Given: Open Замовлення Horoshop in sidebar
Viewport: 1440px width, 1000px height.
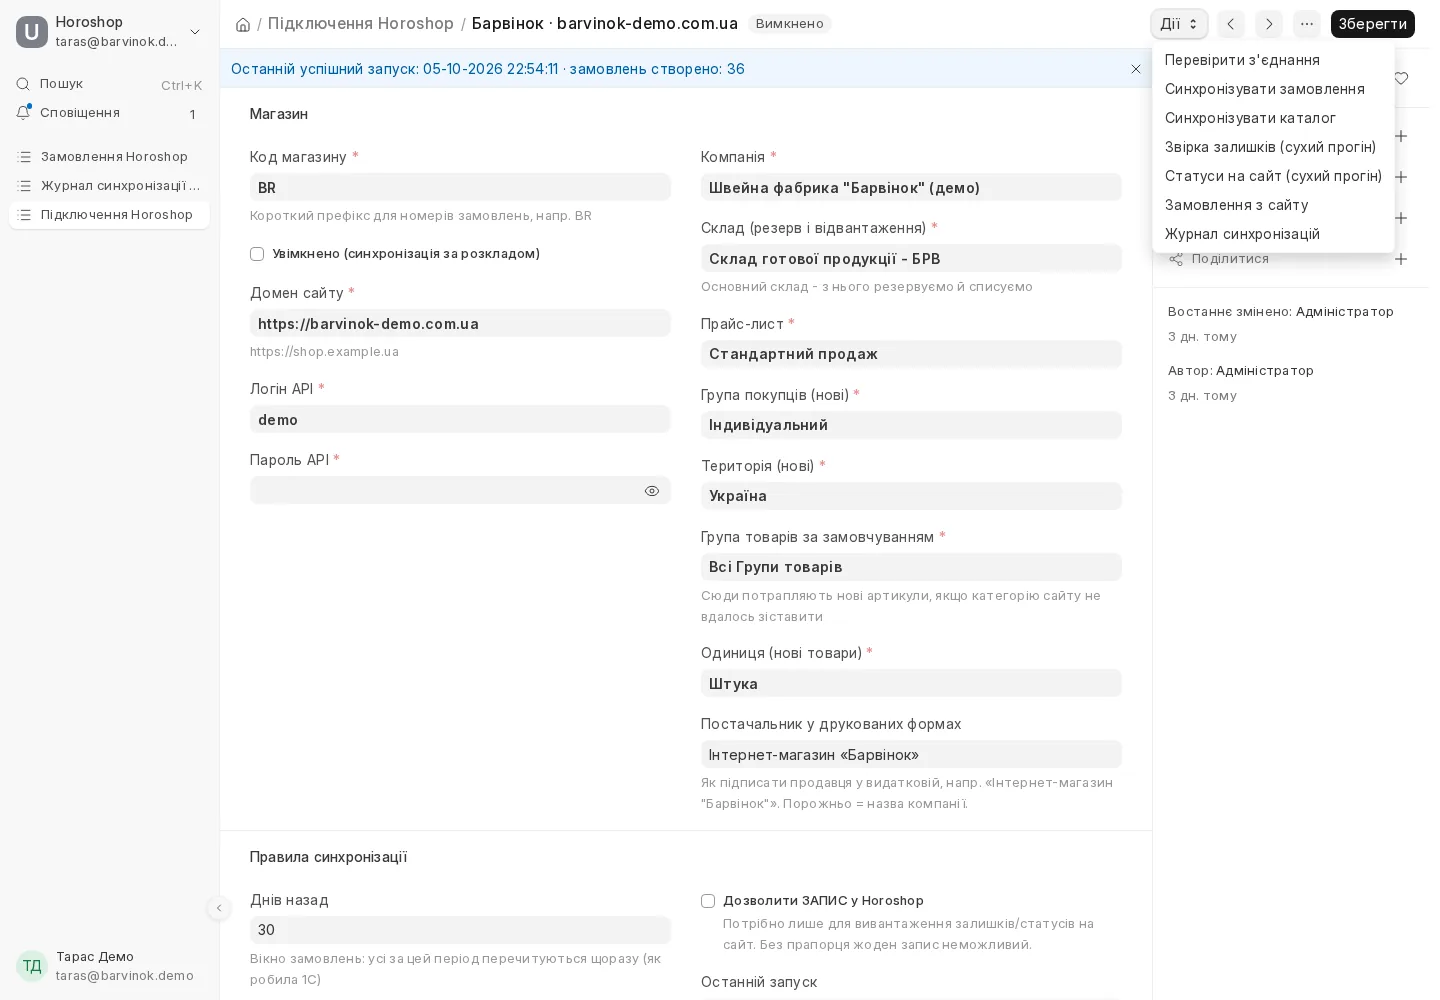Looking at the screenshot, I should tap(109, 157).
